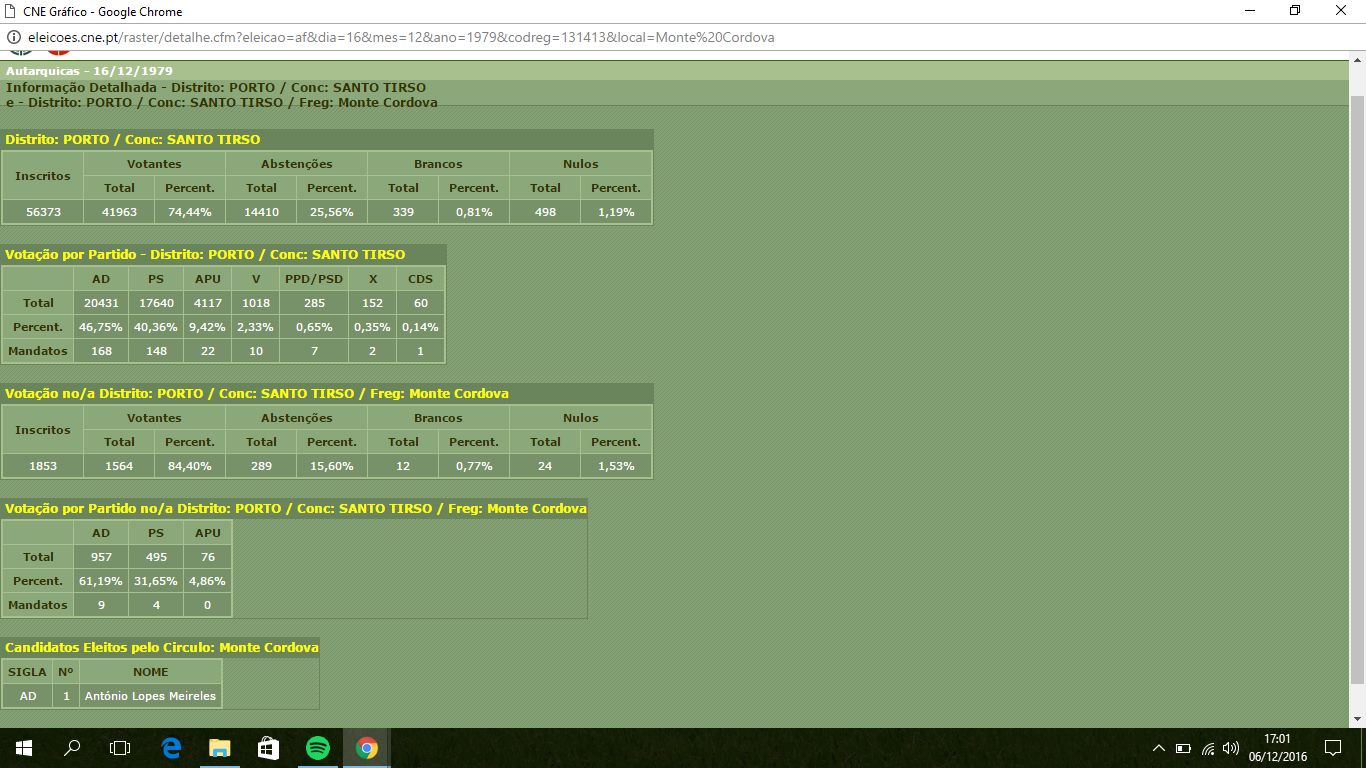Image resolution: width=1366 pixels, height=768 pixels.
Task: Click the Nulos total 498
Action: (545, 212)
